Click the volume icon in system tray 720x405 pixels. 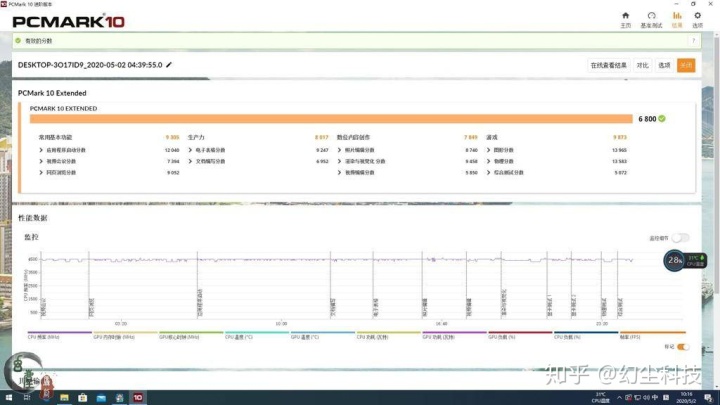click(x=646, y=398)
